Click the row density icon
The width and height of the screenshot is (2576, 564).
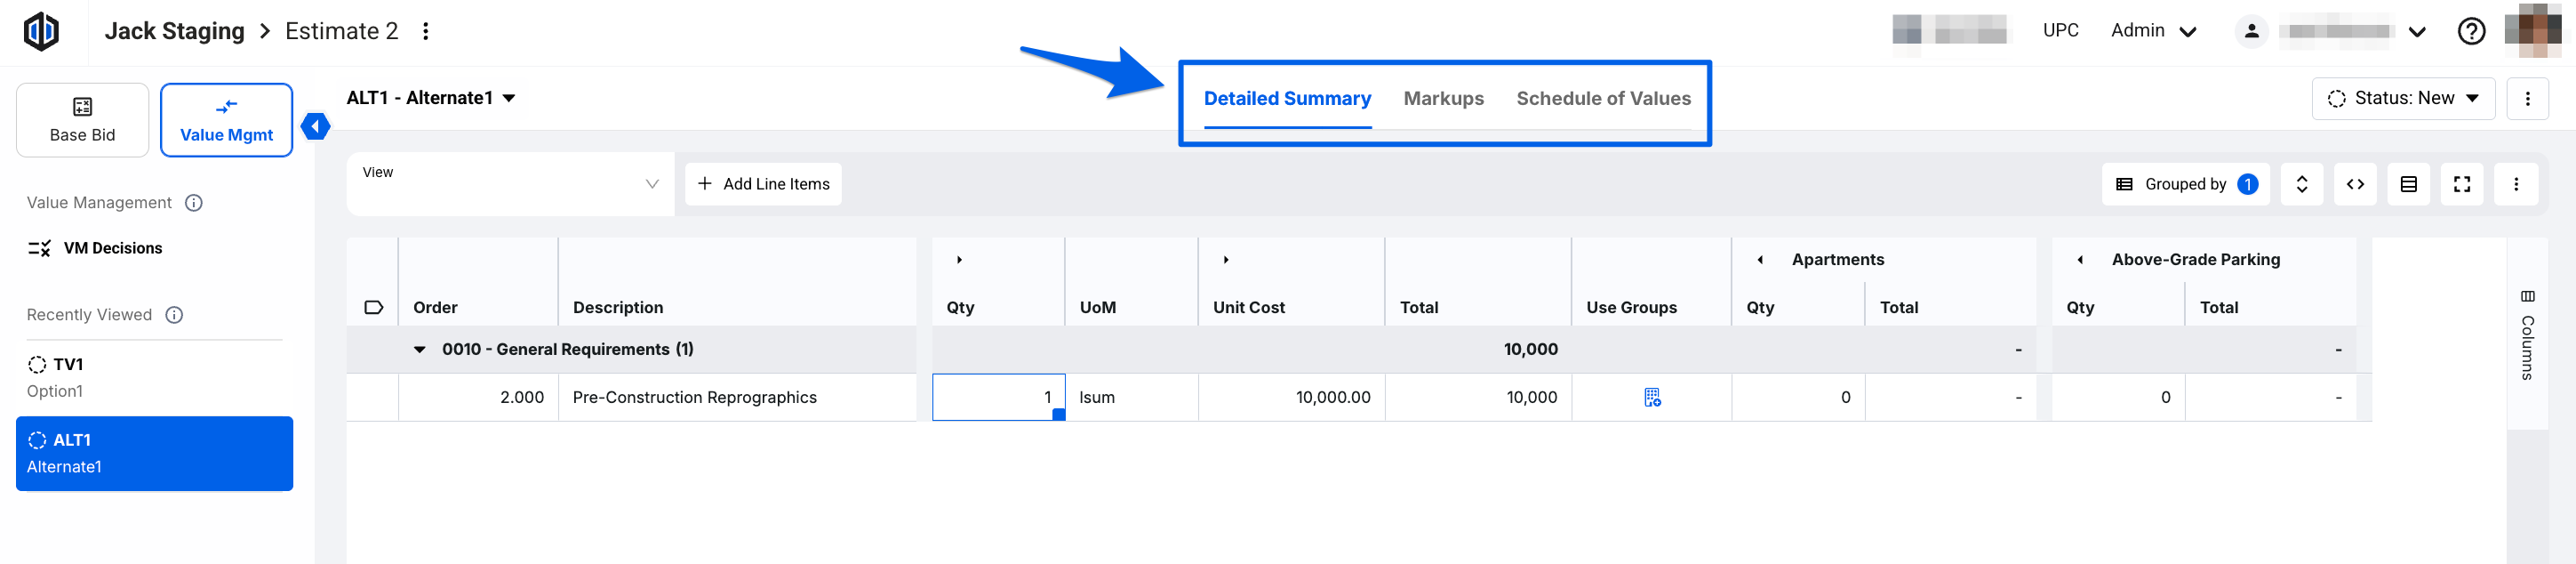(2408, 184)
